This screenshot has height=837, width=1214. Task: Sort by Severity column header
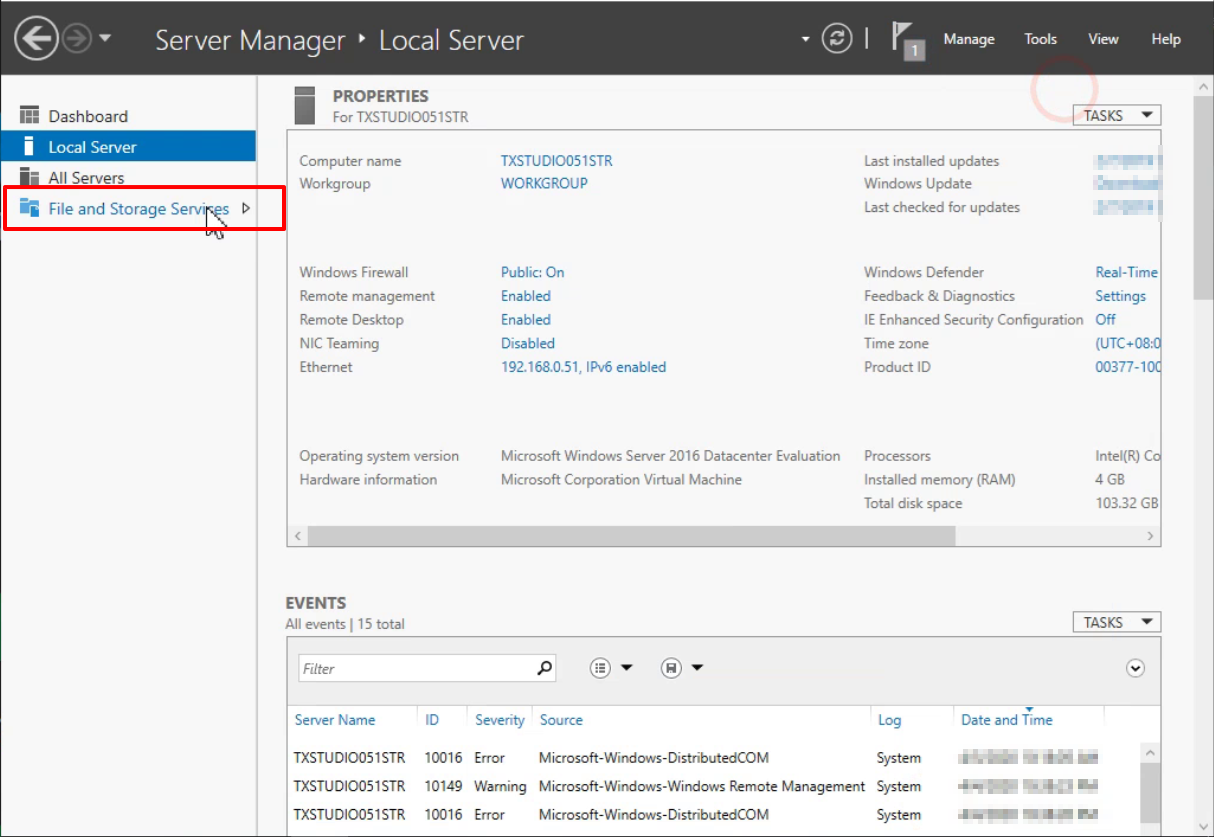pyautogui.click(x=500, y=720)
